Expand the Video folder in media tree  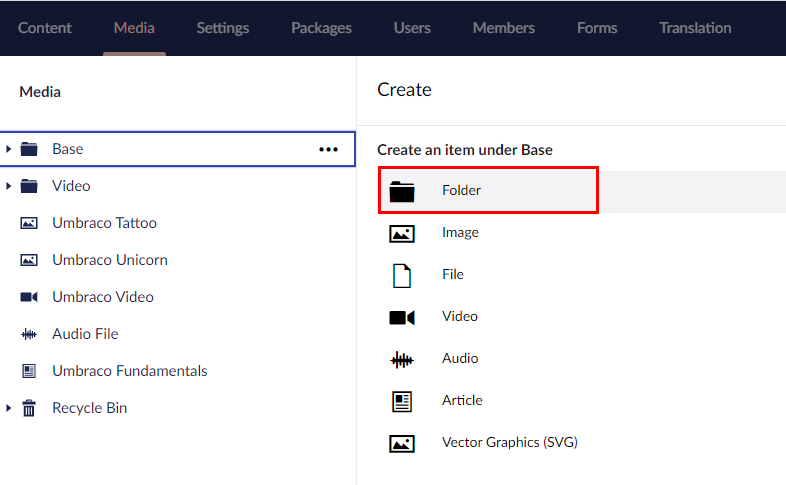tap(9, 186)
